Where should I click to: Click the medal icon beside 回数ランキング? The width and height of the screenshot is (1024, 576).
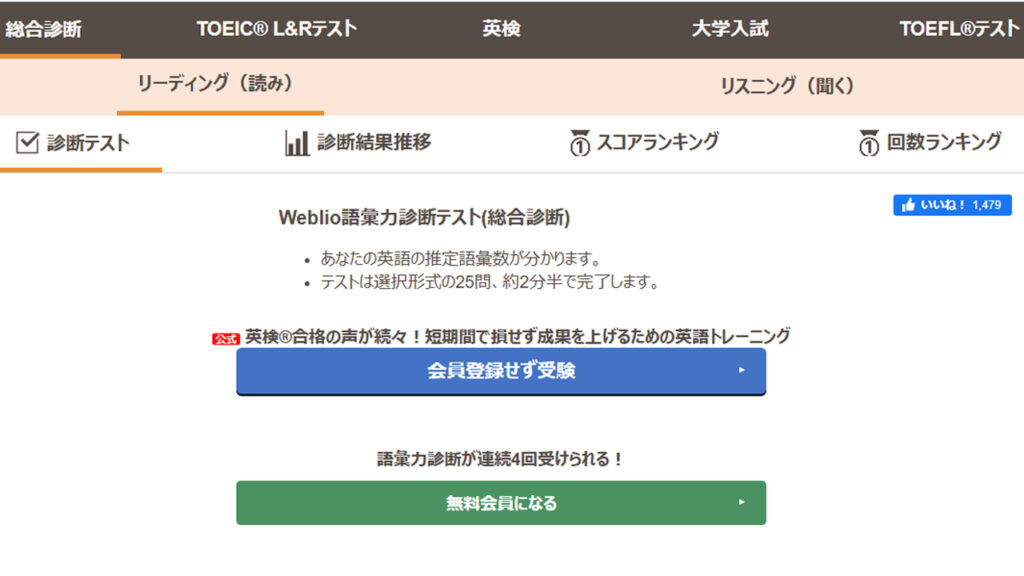tap(869, 142)
